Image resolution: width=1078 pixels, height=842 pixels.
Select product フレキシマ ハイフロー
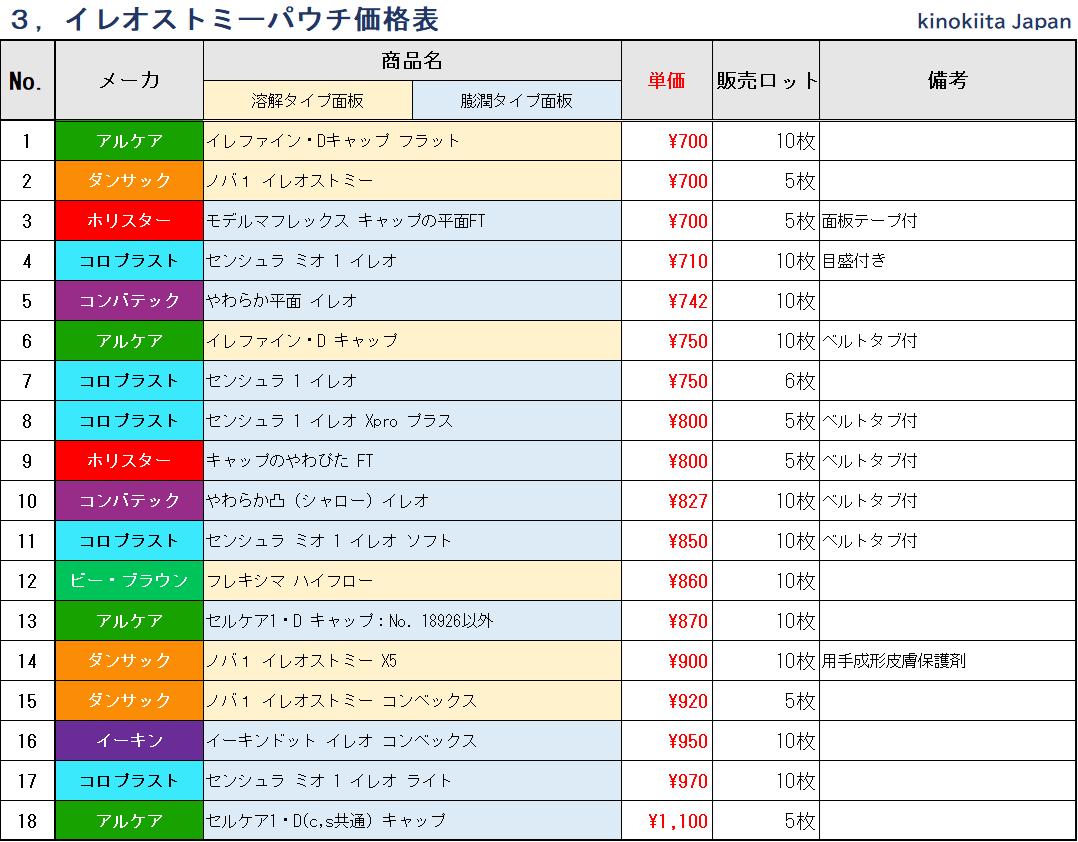(412, 580)
